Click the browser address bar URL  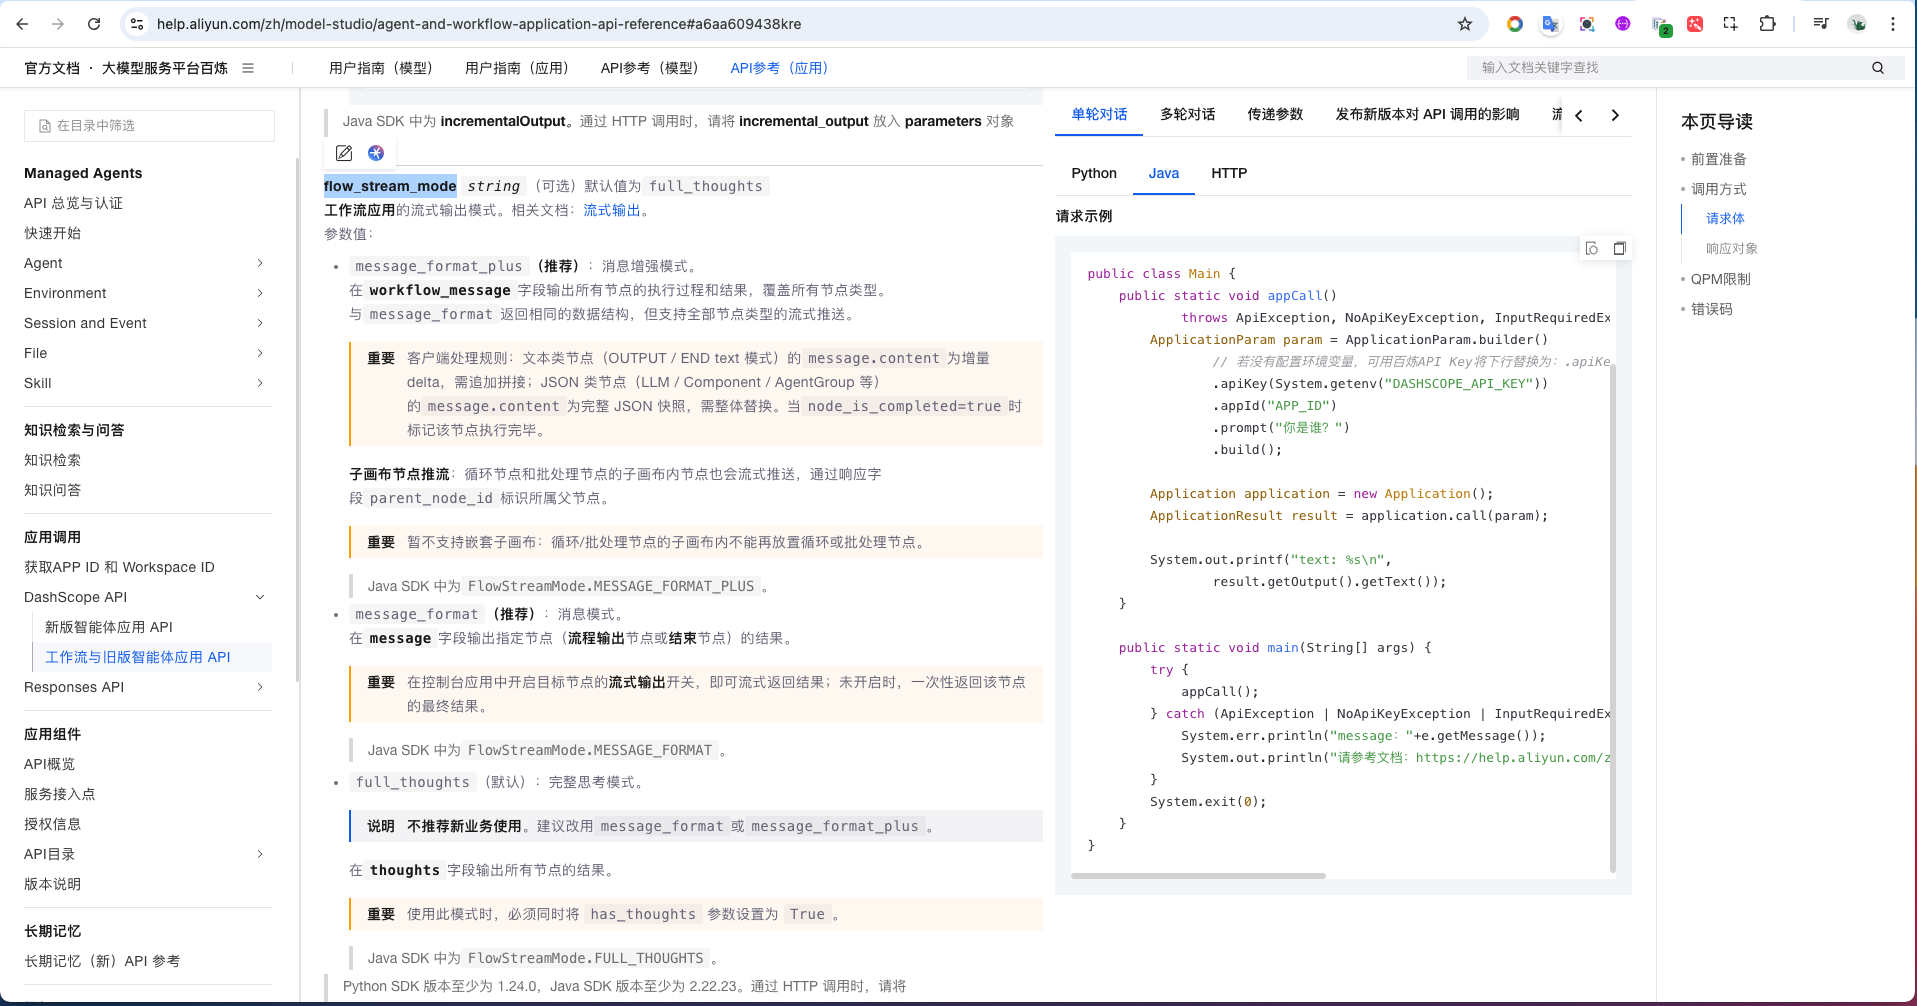point(479,24)
